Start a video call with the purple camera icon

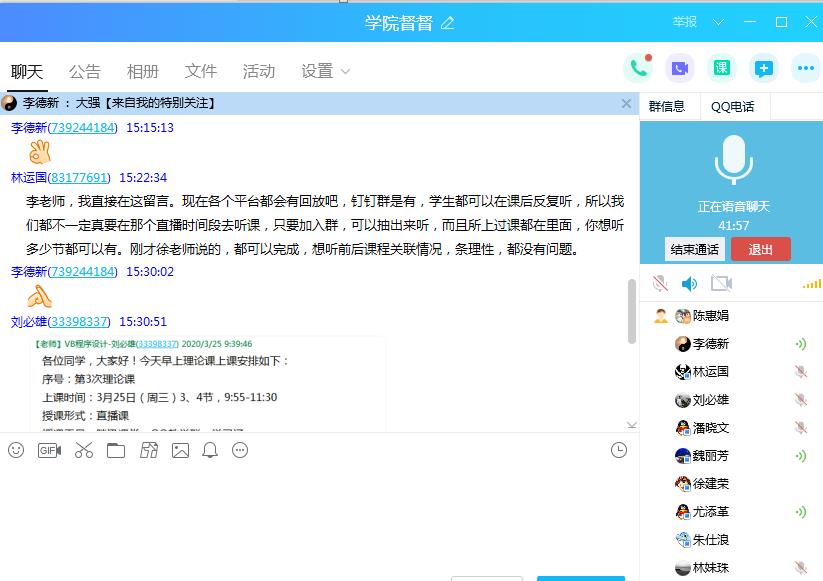pos(680,68)
